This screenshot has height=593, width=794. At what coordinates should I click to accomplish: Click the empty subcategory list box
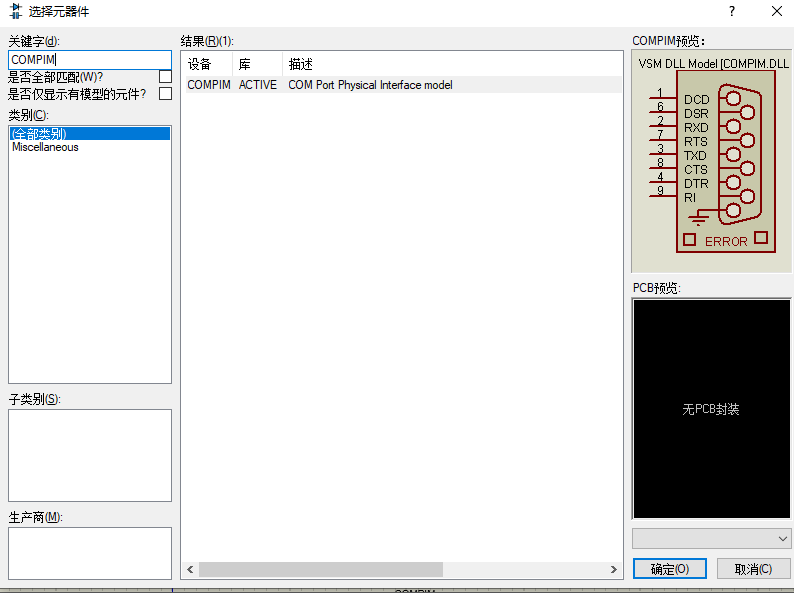pos(90,455)
